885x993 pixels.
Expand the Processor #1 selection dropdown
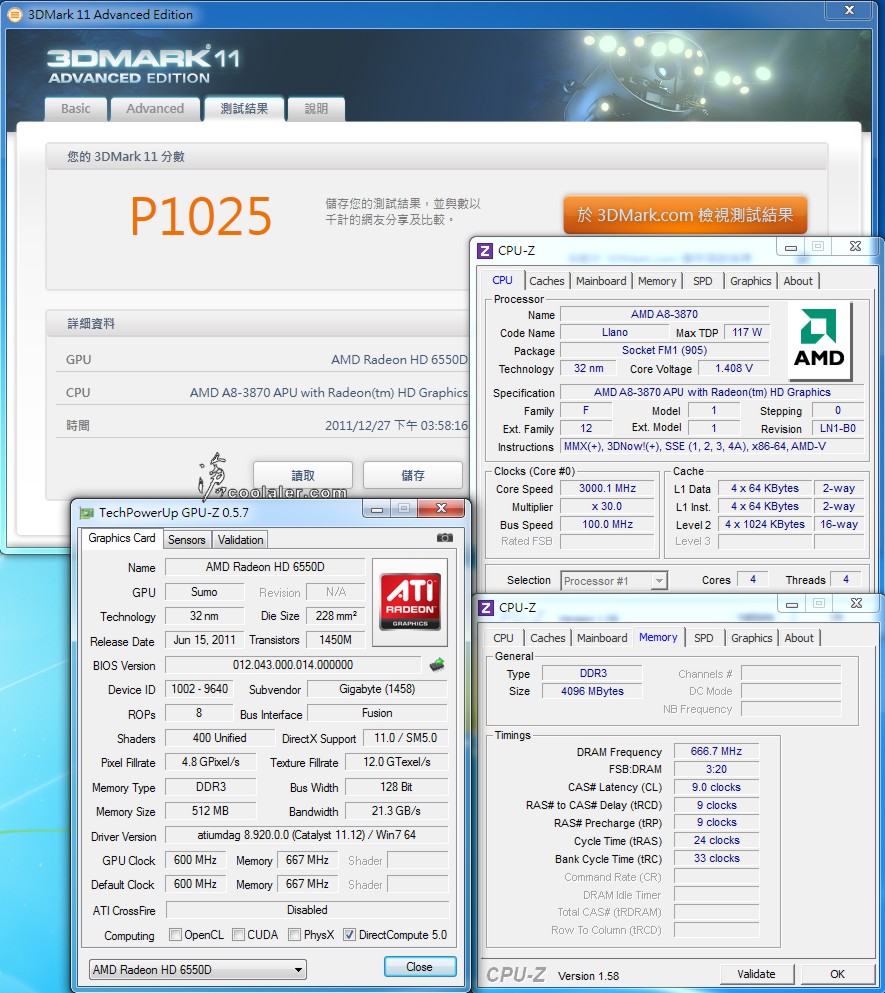(613, 580)
